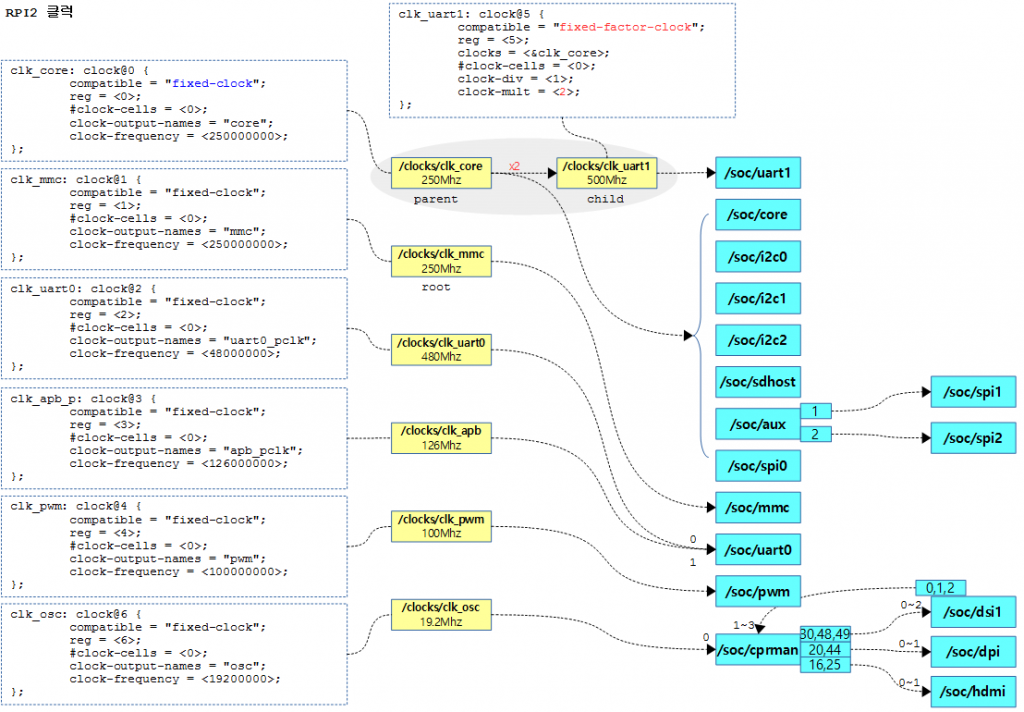Click the /soc/aux device box
This screenshot has height=712, width=1024.
pyautogui.click(x=758, y=425)
